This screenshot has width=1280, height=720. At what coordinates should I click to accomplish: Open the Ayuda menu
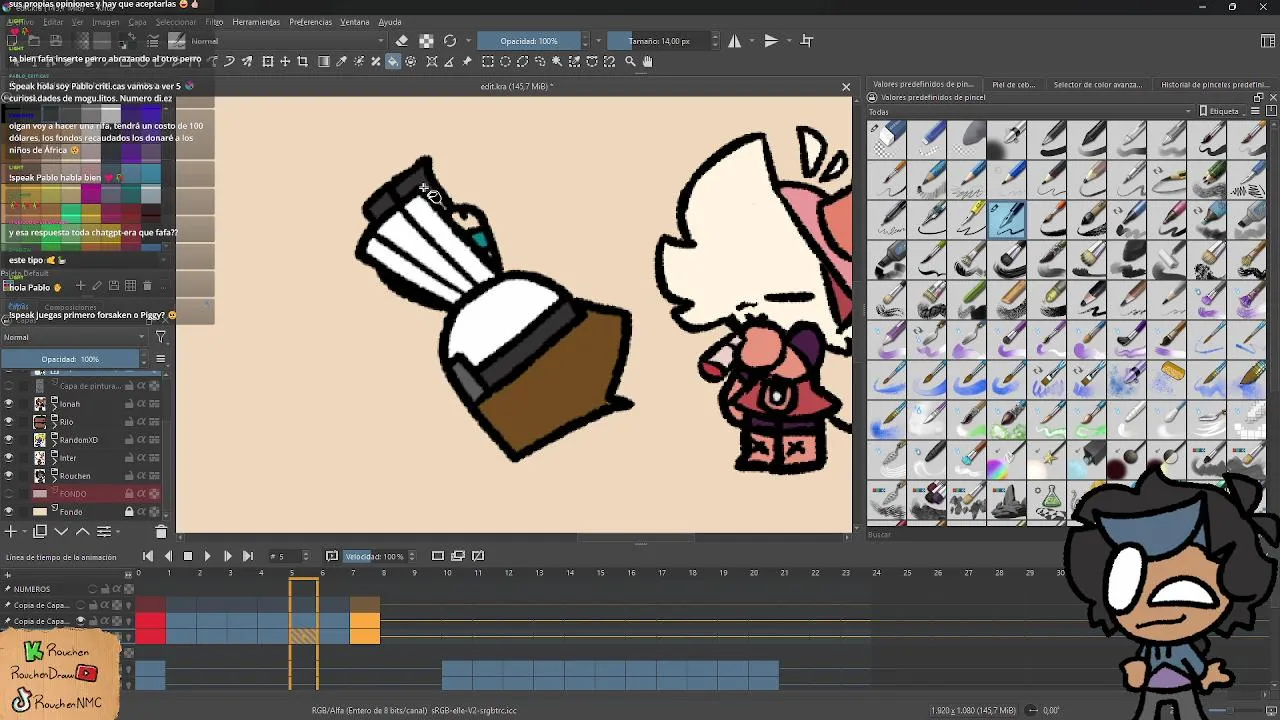click(x=390, y=22)
